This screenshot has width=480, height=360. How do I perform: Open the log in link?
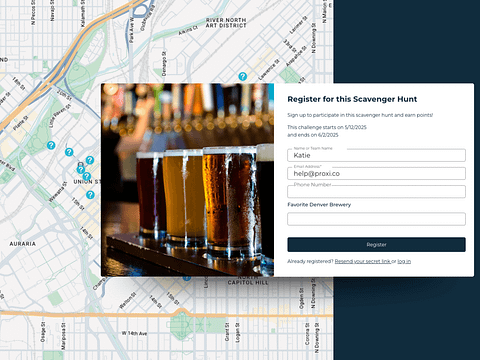coord(404,261)
